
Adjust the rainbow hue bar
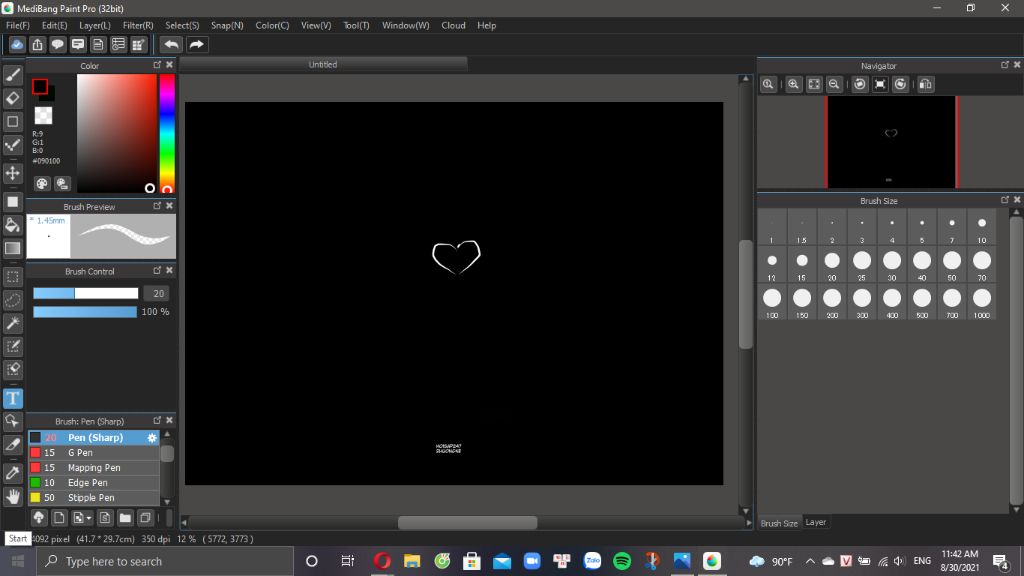tap(167, 133)
